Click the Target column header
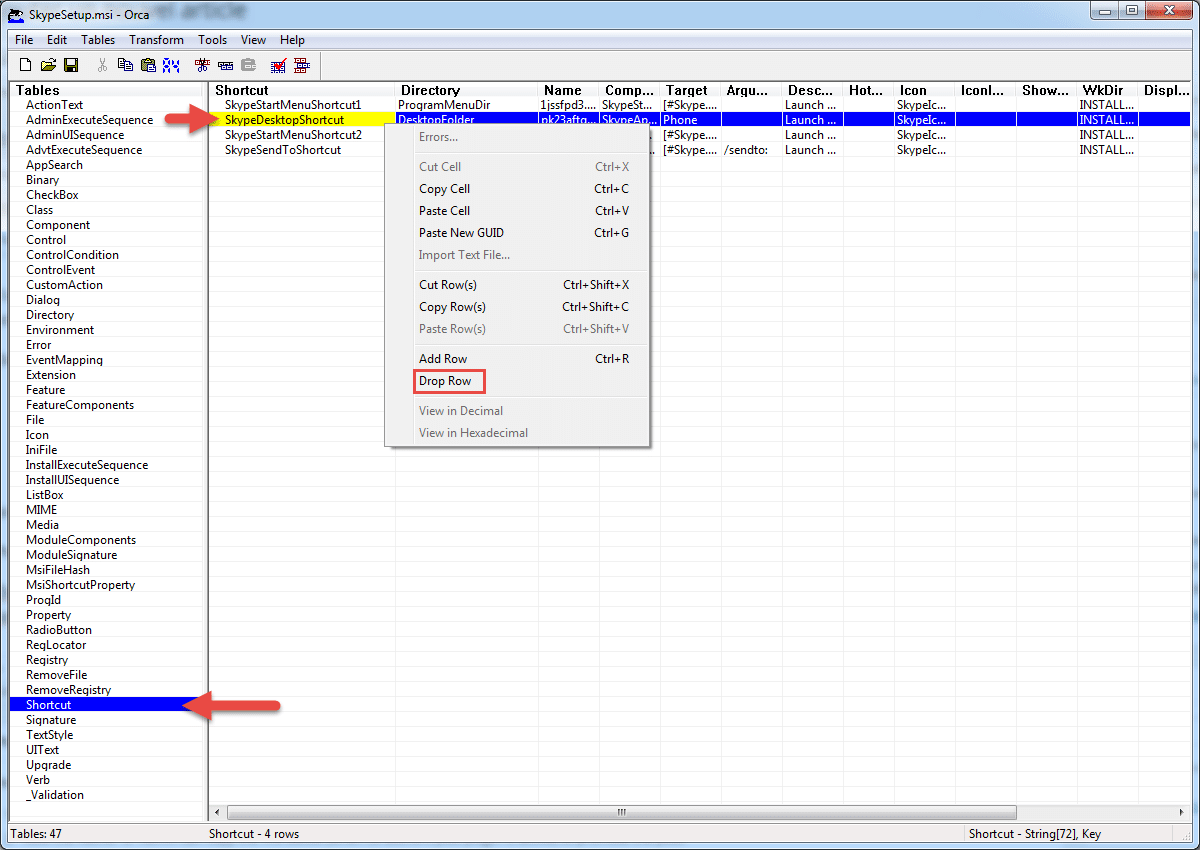 tap(687, 90)
